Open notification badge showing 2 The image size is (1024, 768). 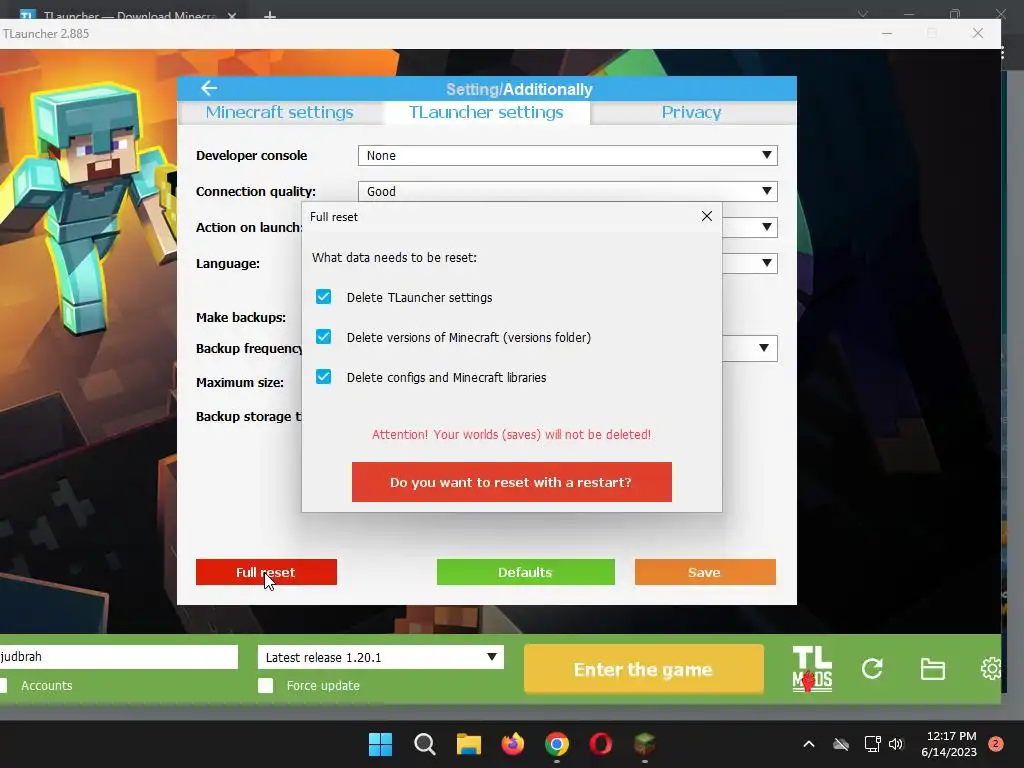995,744
